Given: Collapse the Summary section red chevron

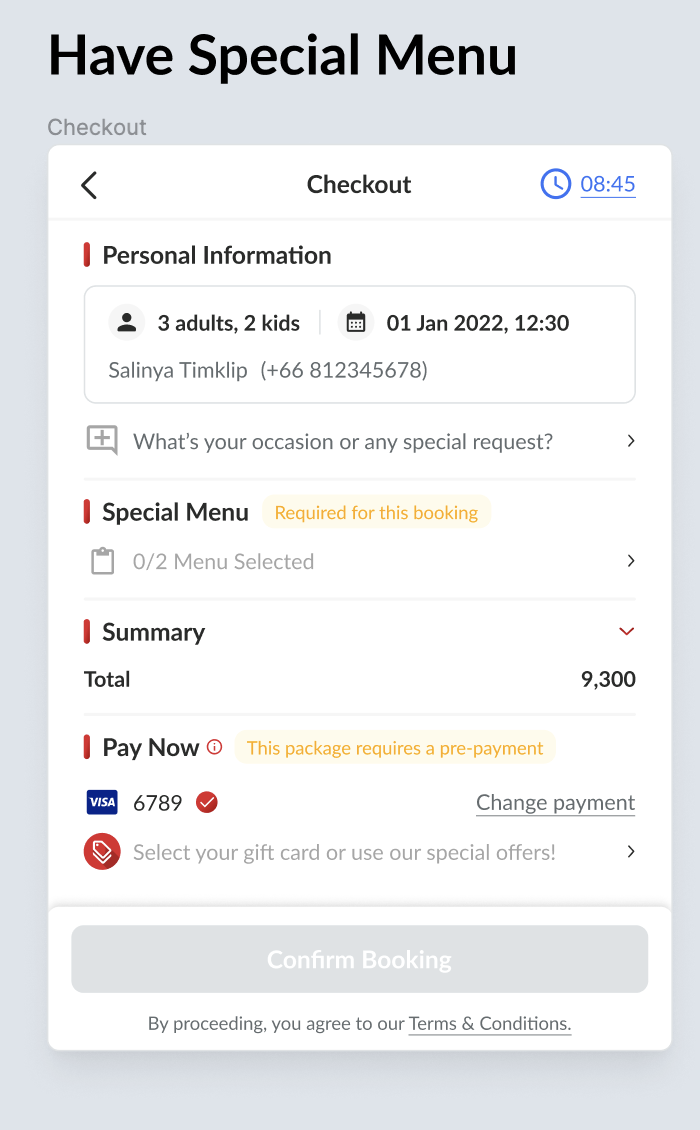Looking at the screenshot, I should 627,631.
